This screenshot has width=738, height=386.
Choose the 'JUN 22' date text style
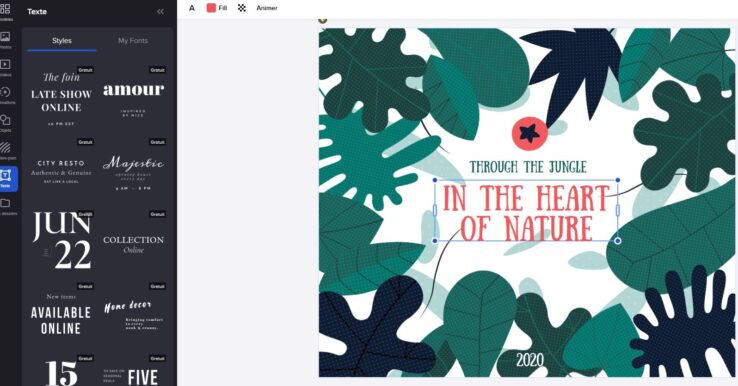(x=61, y=241)
